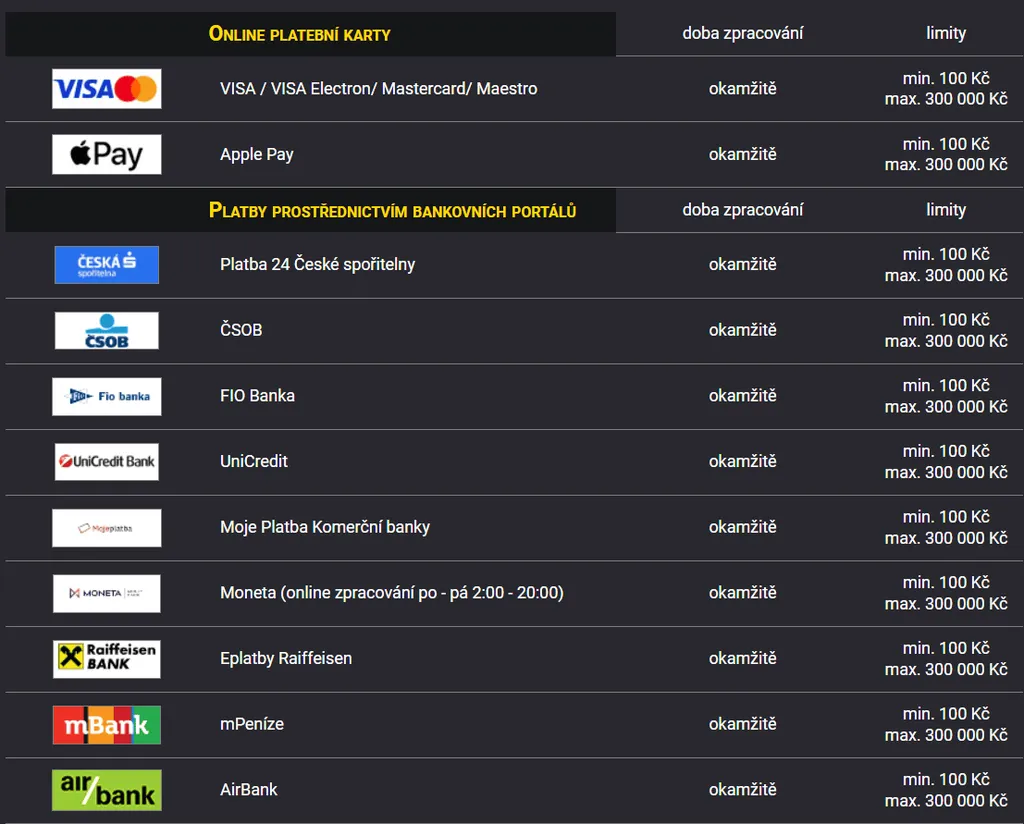Screen dimensions: 1024x824
Task: Open Platby prostřednictvím bankovních portálů header
Action: (x=392, y=210)
